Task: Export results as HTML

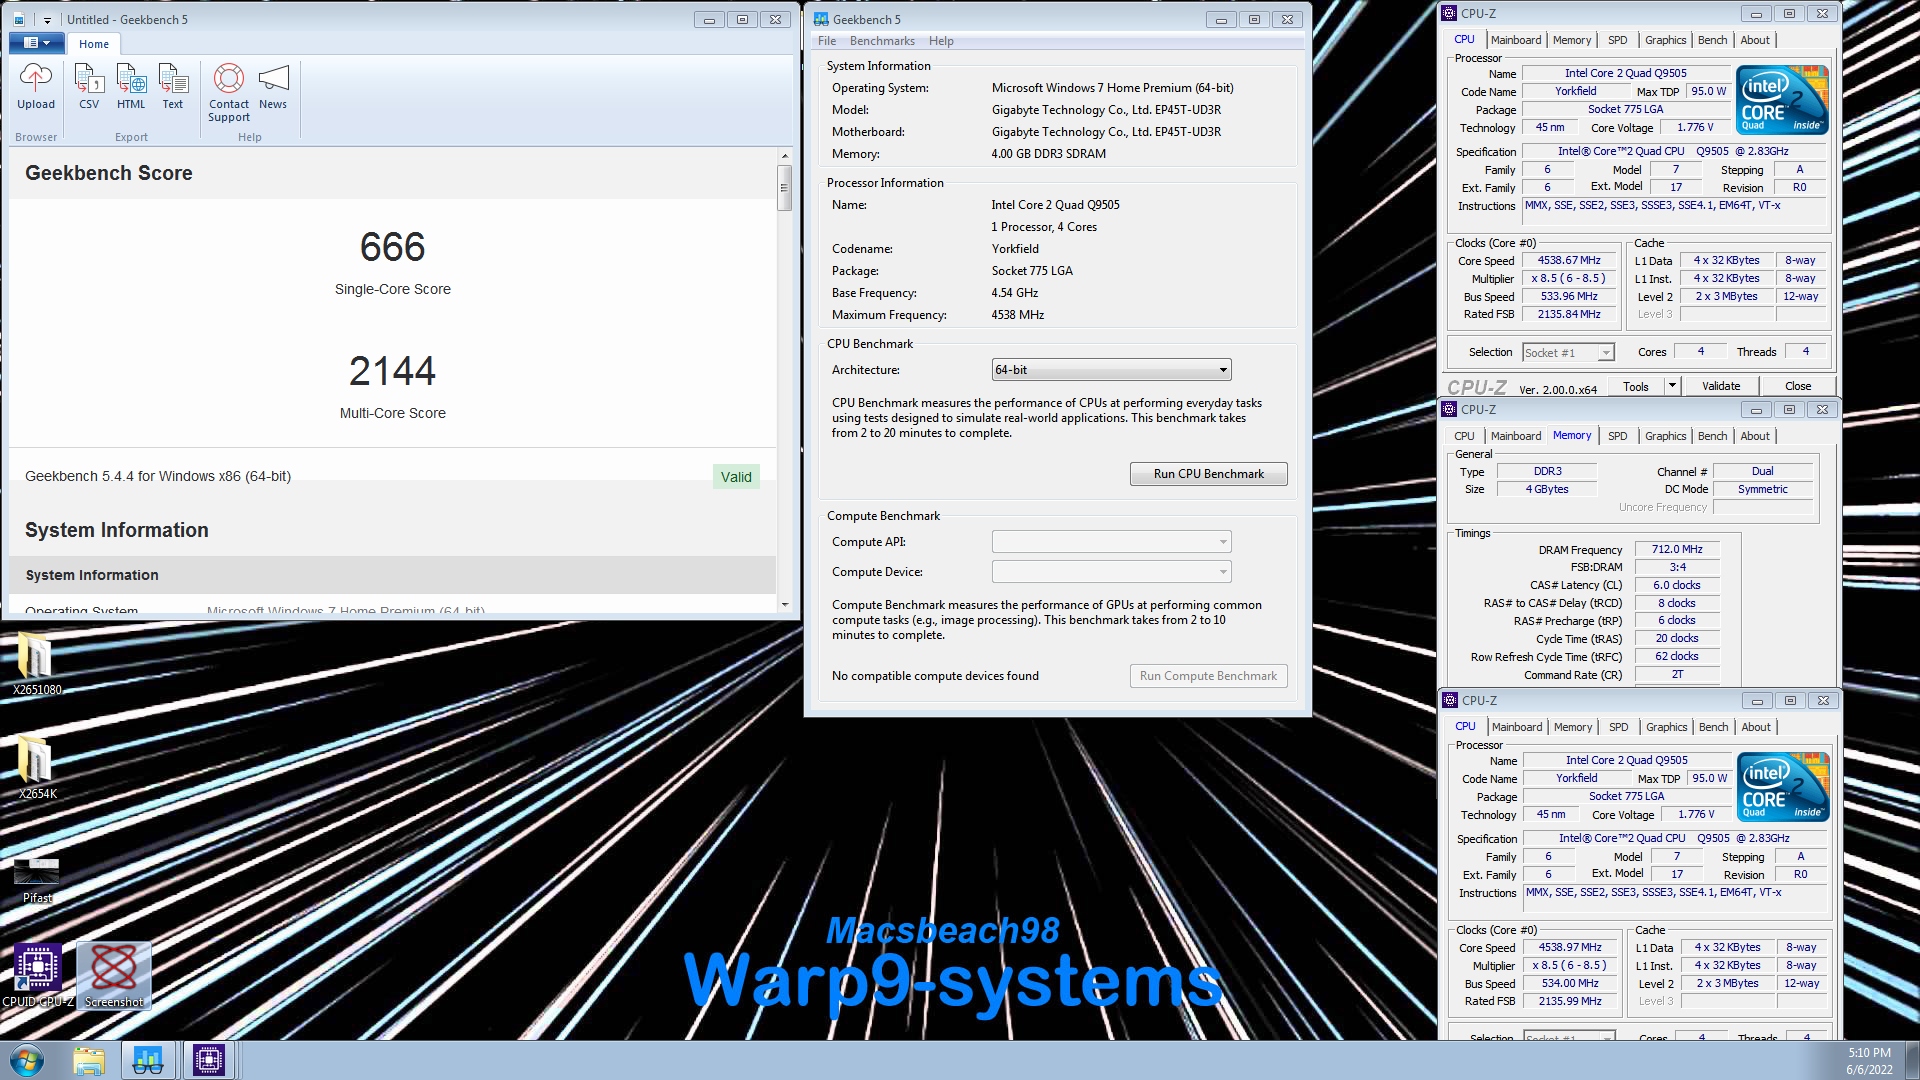Action: [x=131, y=86]
